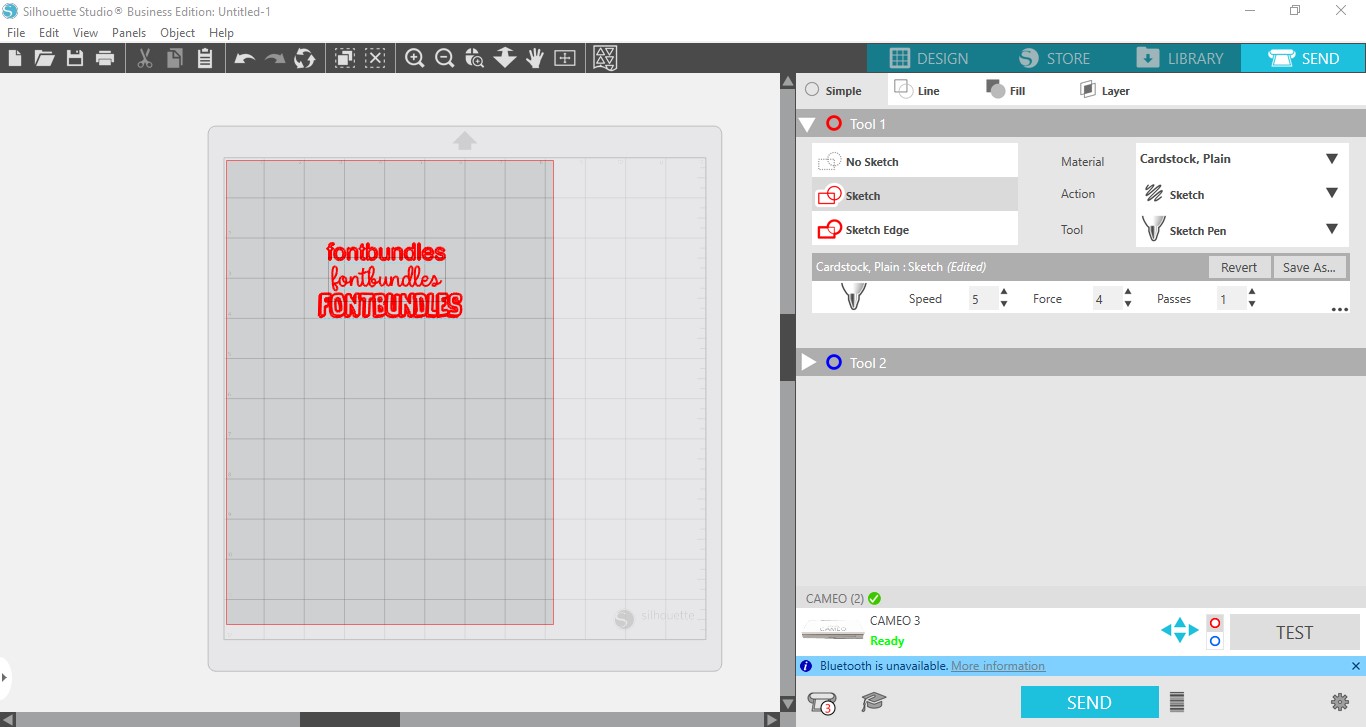Open the send preferences gear icon
Image resolution: width=1366 pixels, height=727 pixels.
pos(1340,702)
